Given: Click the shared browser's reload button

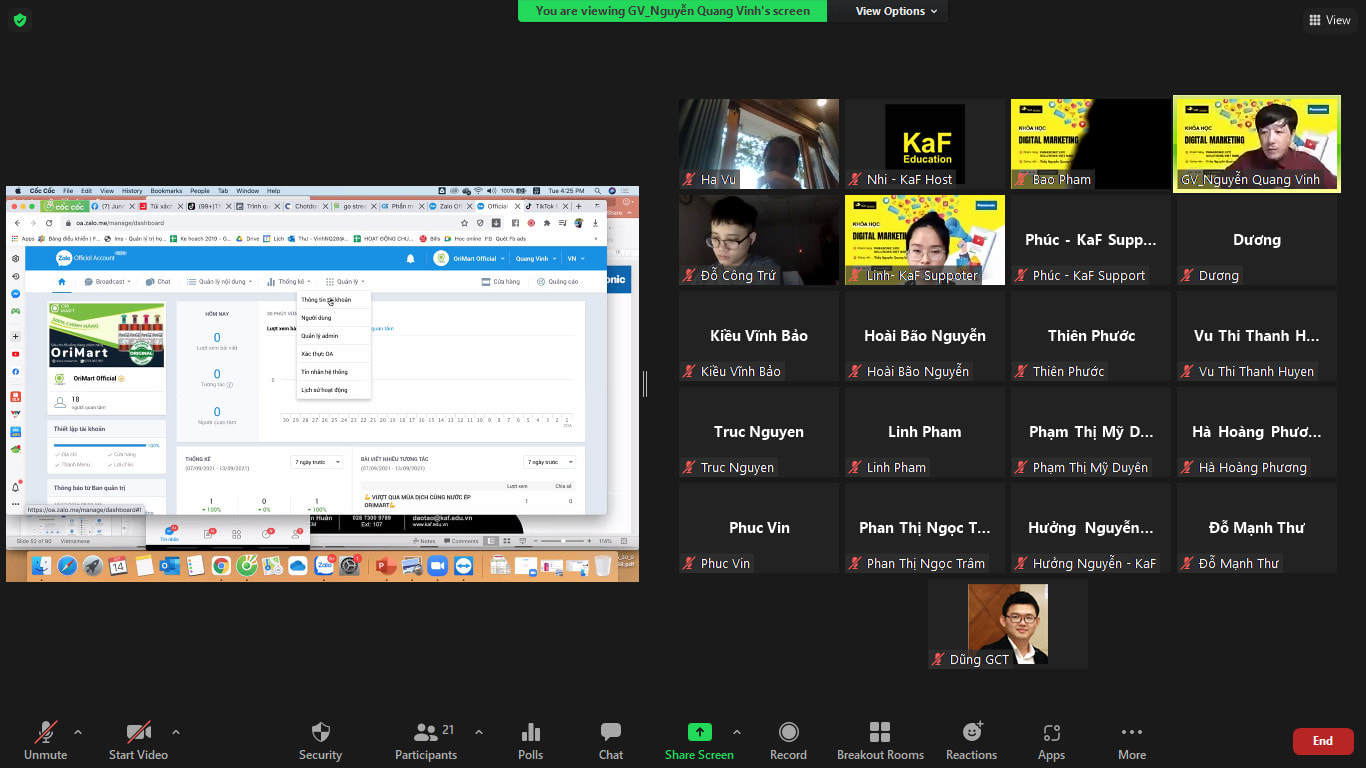Looking at the screenshot, I should pos(48,223).
